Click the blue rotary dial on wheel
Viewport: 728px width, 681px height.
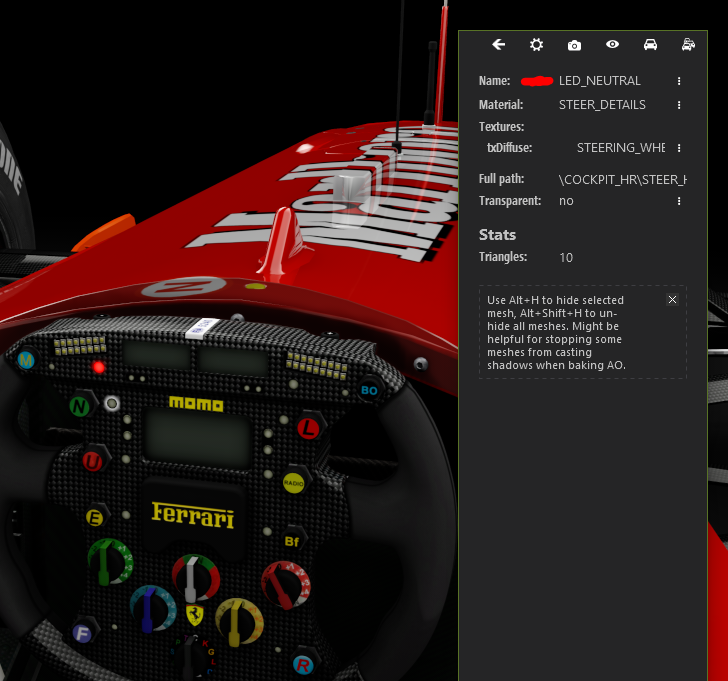[152, 608]
